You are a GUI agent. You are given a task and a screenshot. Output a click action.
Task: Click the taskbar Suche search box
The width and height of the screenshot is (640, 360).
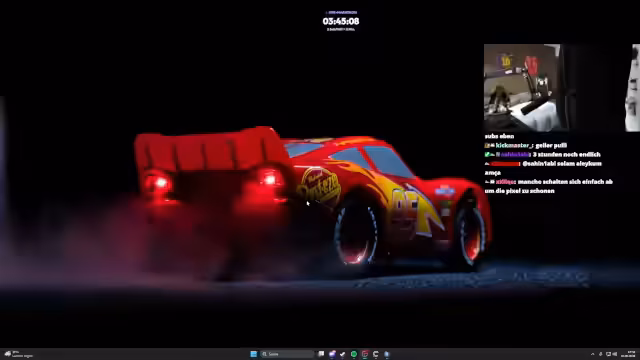[x=287, y=354]
